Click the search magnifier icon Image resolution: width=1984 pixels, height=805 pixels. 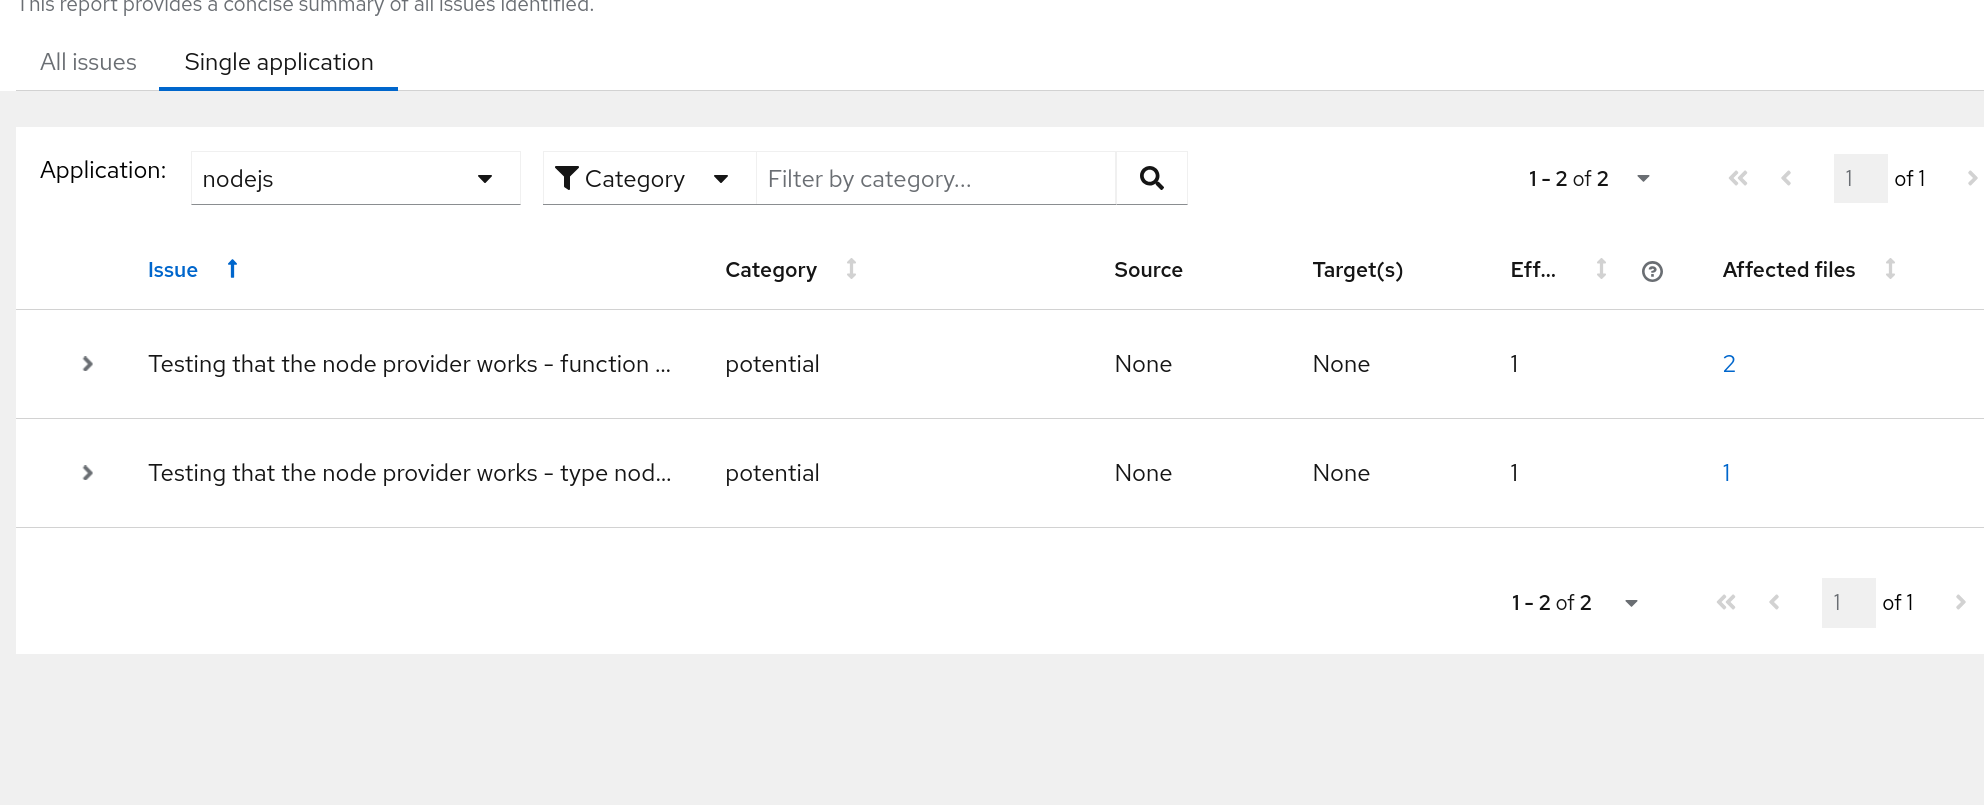(x=1151, y=178)
